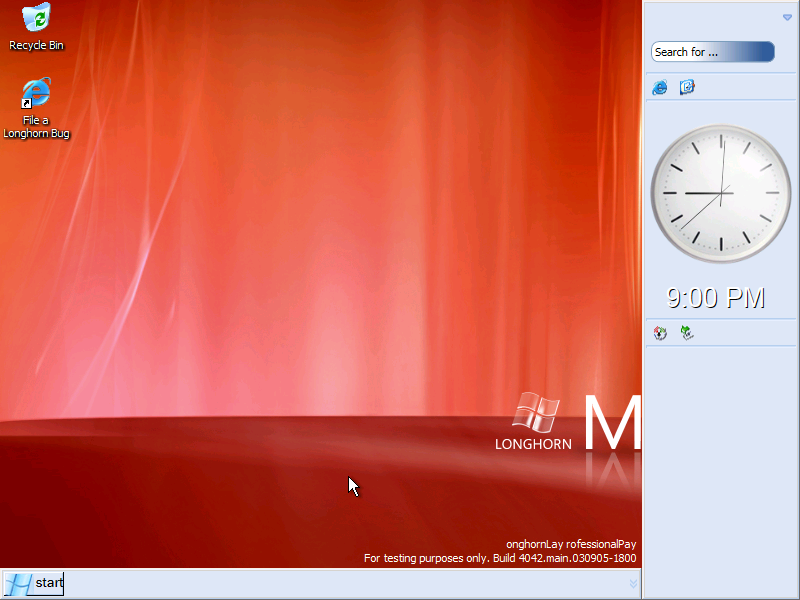Click the colorful sync wheel icon below the clock

point(660,333)
